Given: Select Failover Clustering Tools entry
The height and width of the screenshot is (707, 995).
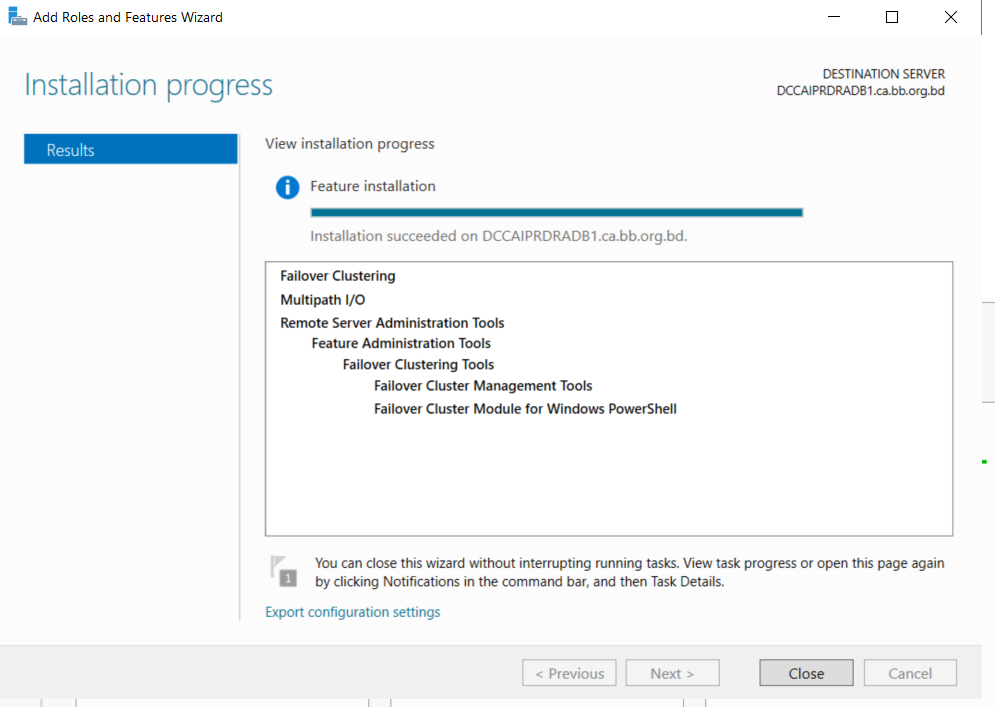Looking at the screenshot, I should [x=418, y=364].
